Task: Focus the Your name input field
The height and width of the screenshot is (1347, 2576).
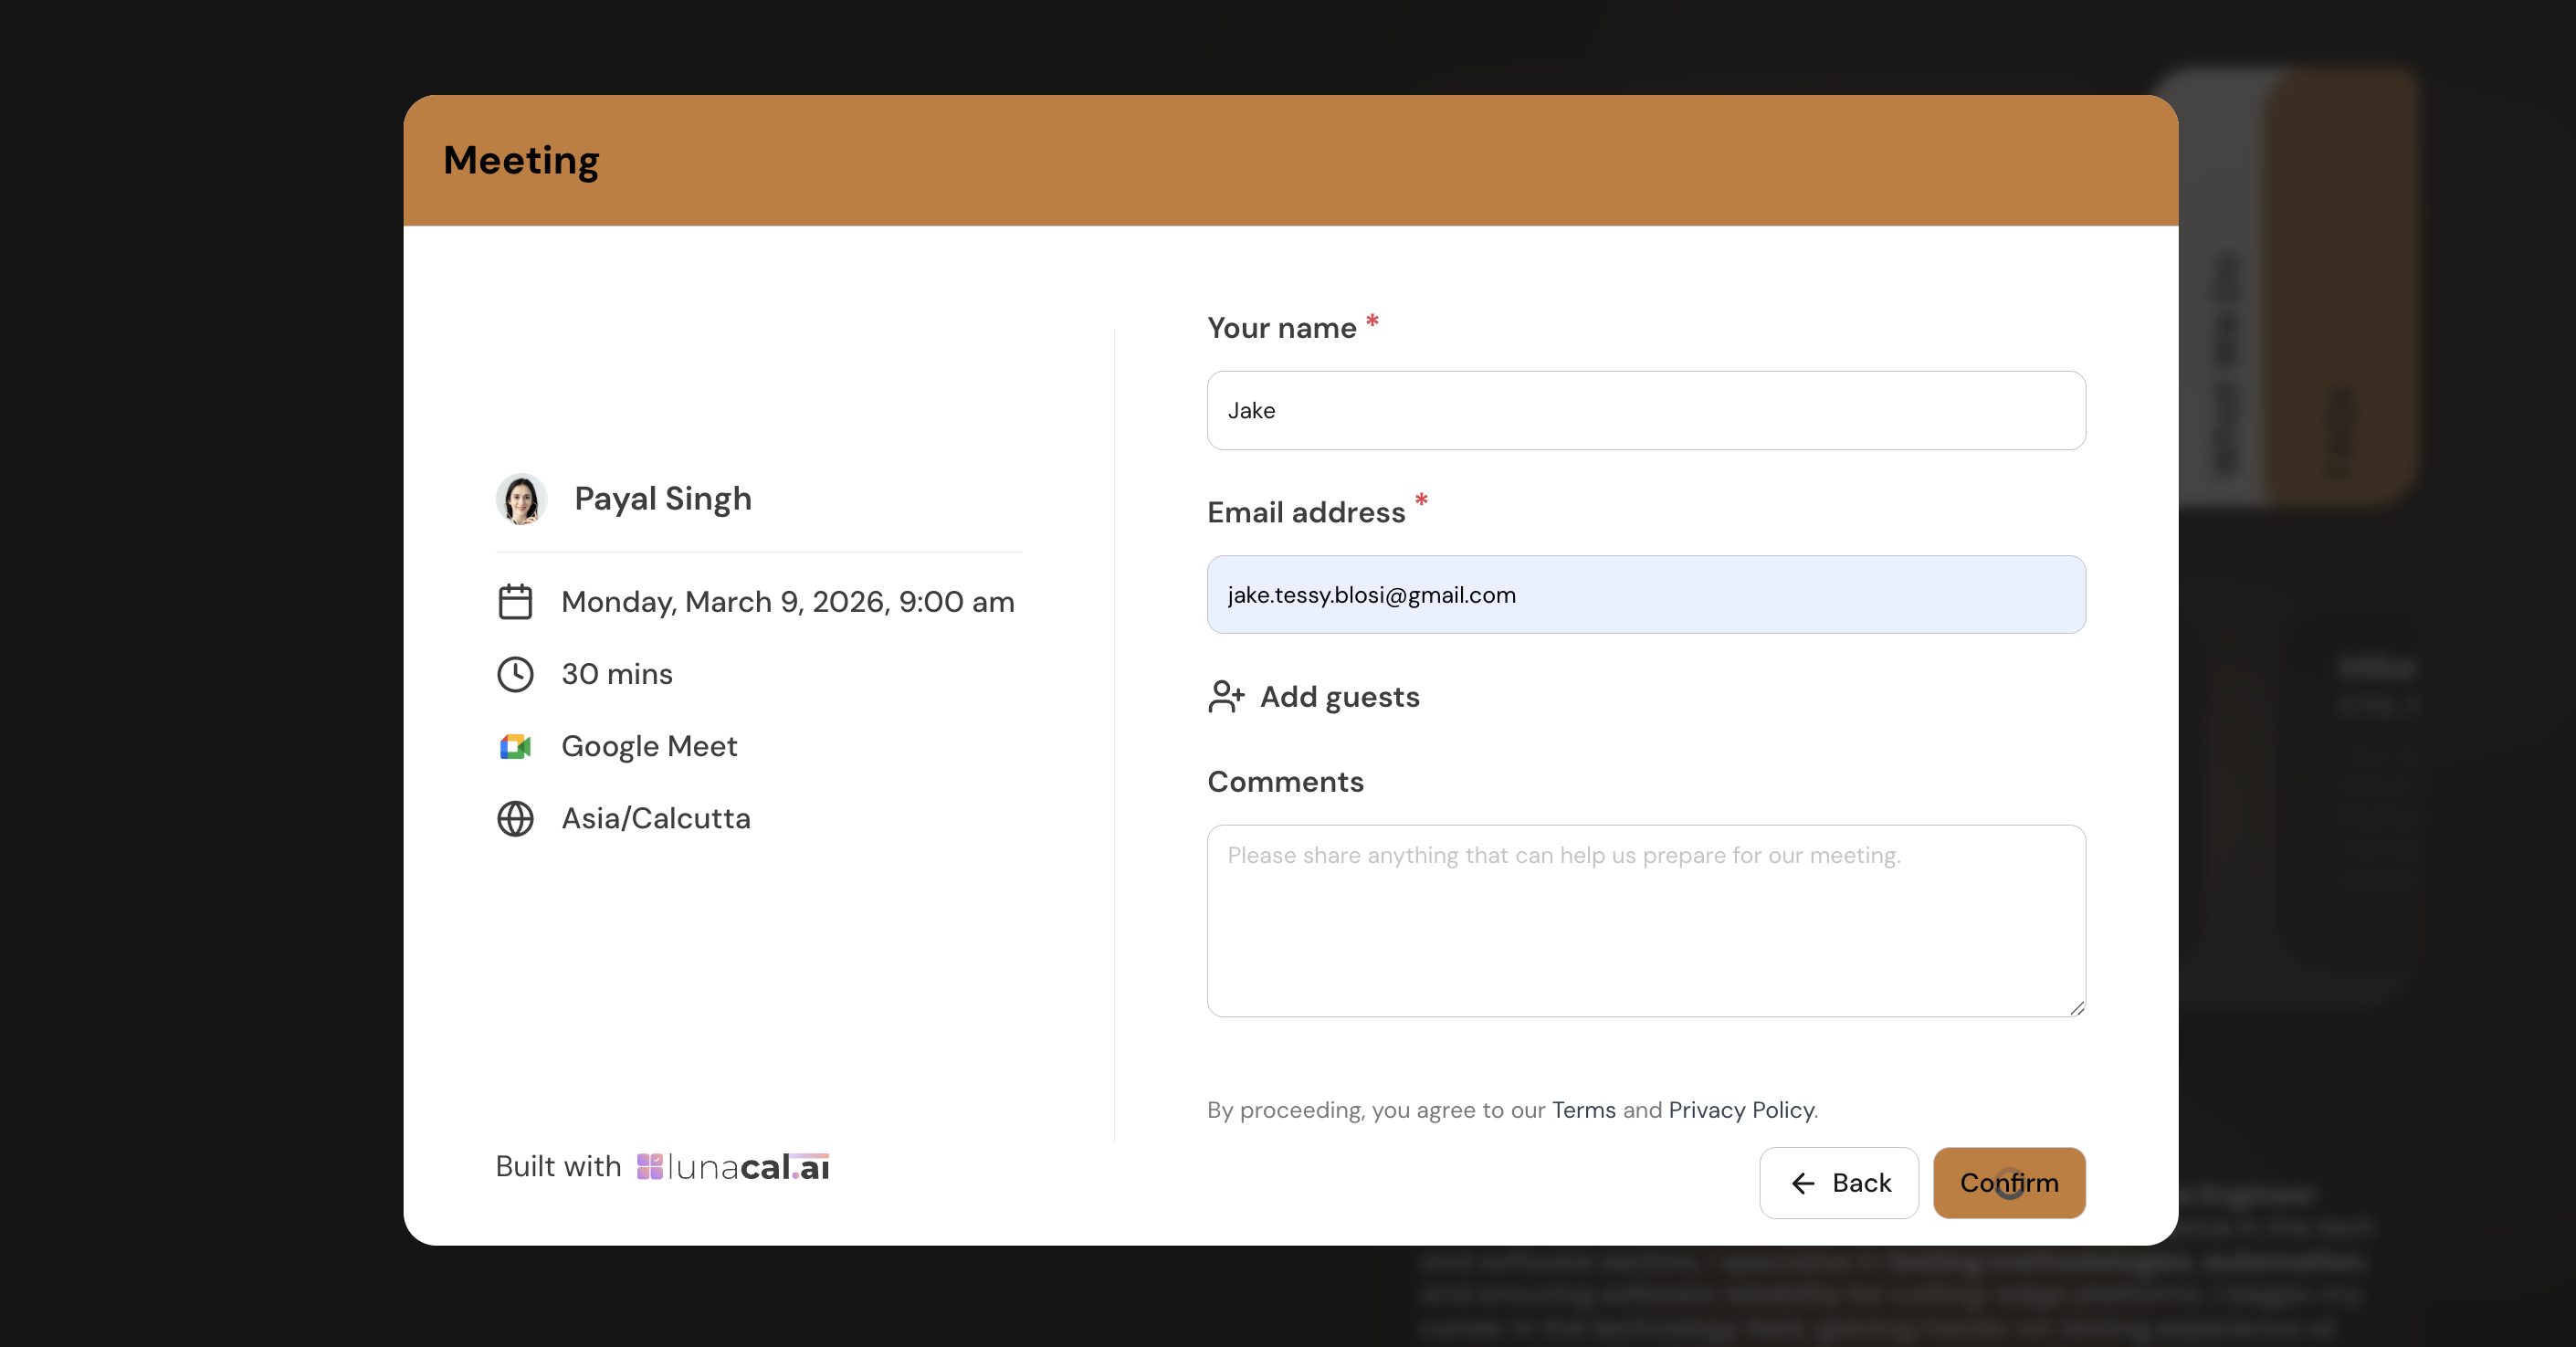Action: click(1645, 410)
